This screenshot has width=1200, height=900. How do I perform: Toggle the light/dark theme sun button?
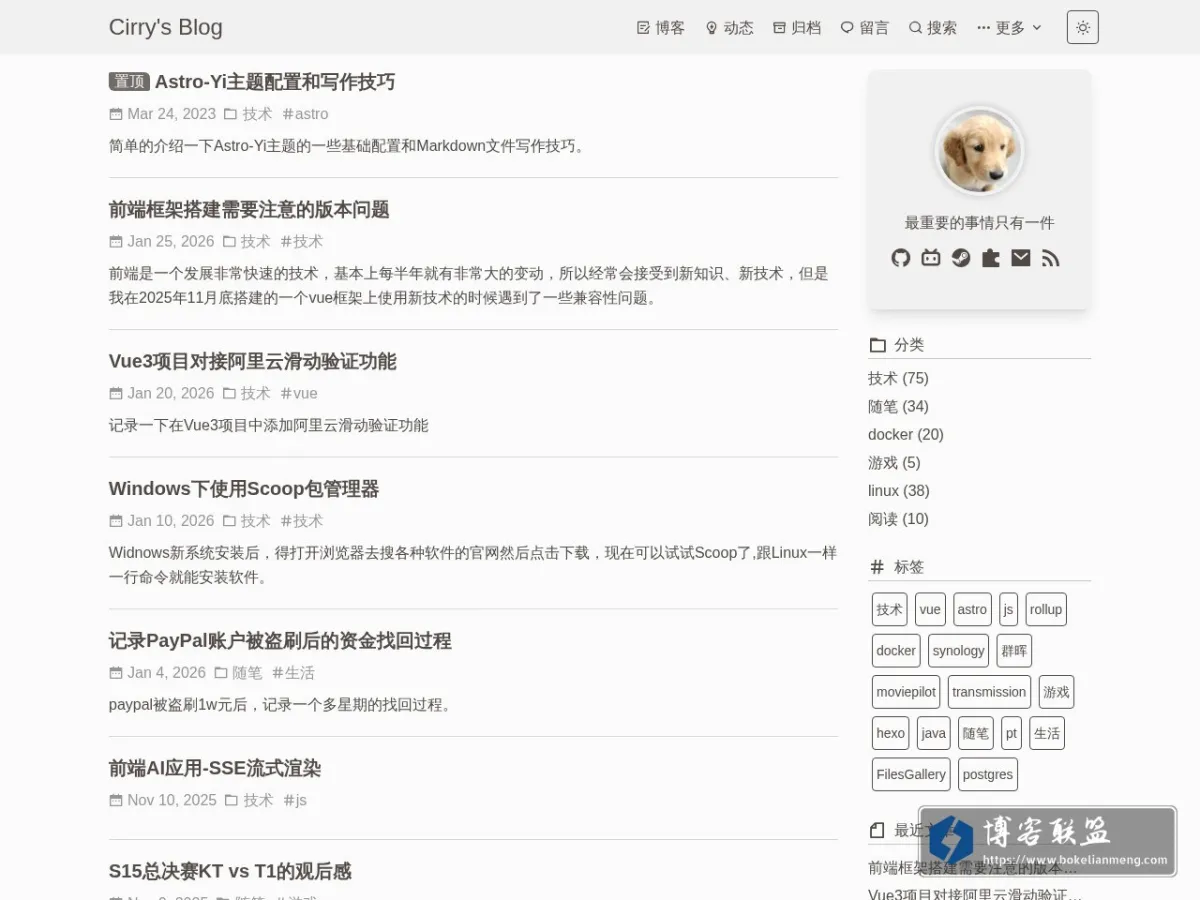pos(1083,27)
